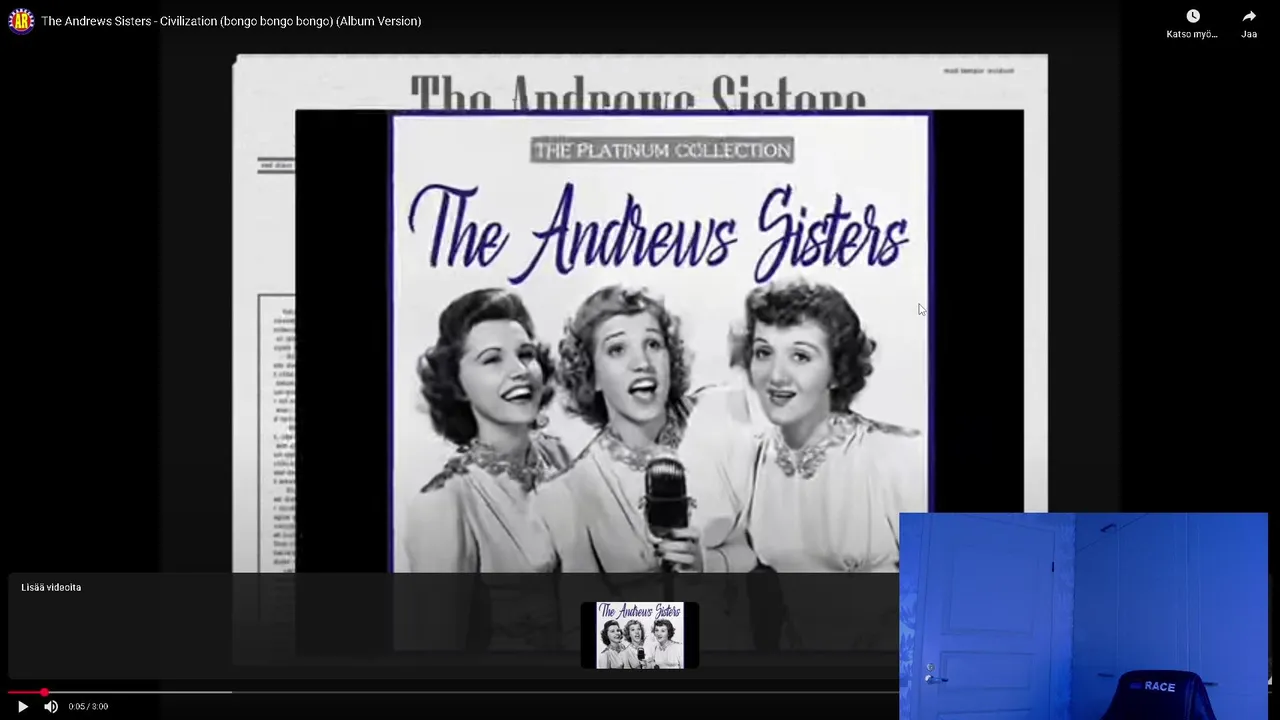Image resolution: width=1280 pixels, height=720 pixels.
Task: Seek along the video progress bar
Action: tap(453, 692)
